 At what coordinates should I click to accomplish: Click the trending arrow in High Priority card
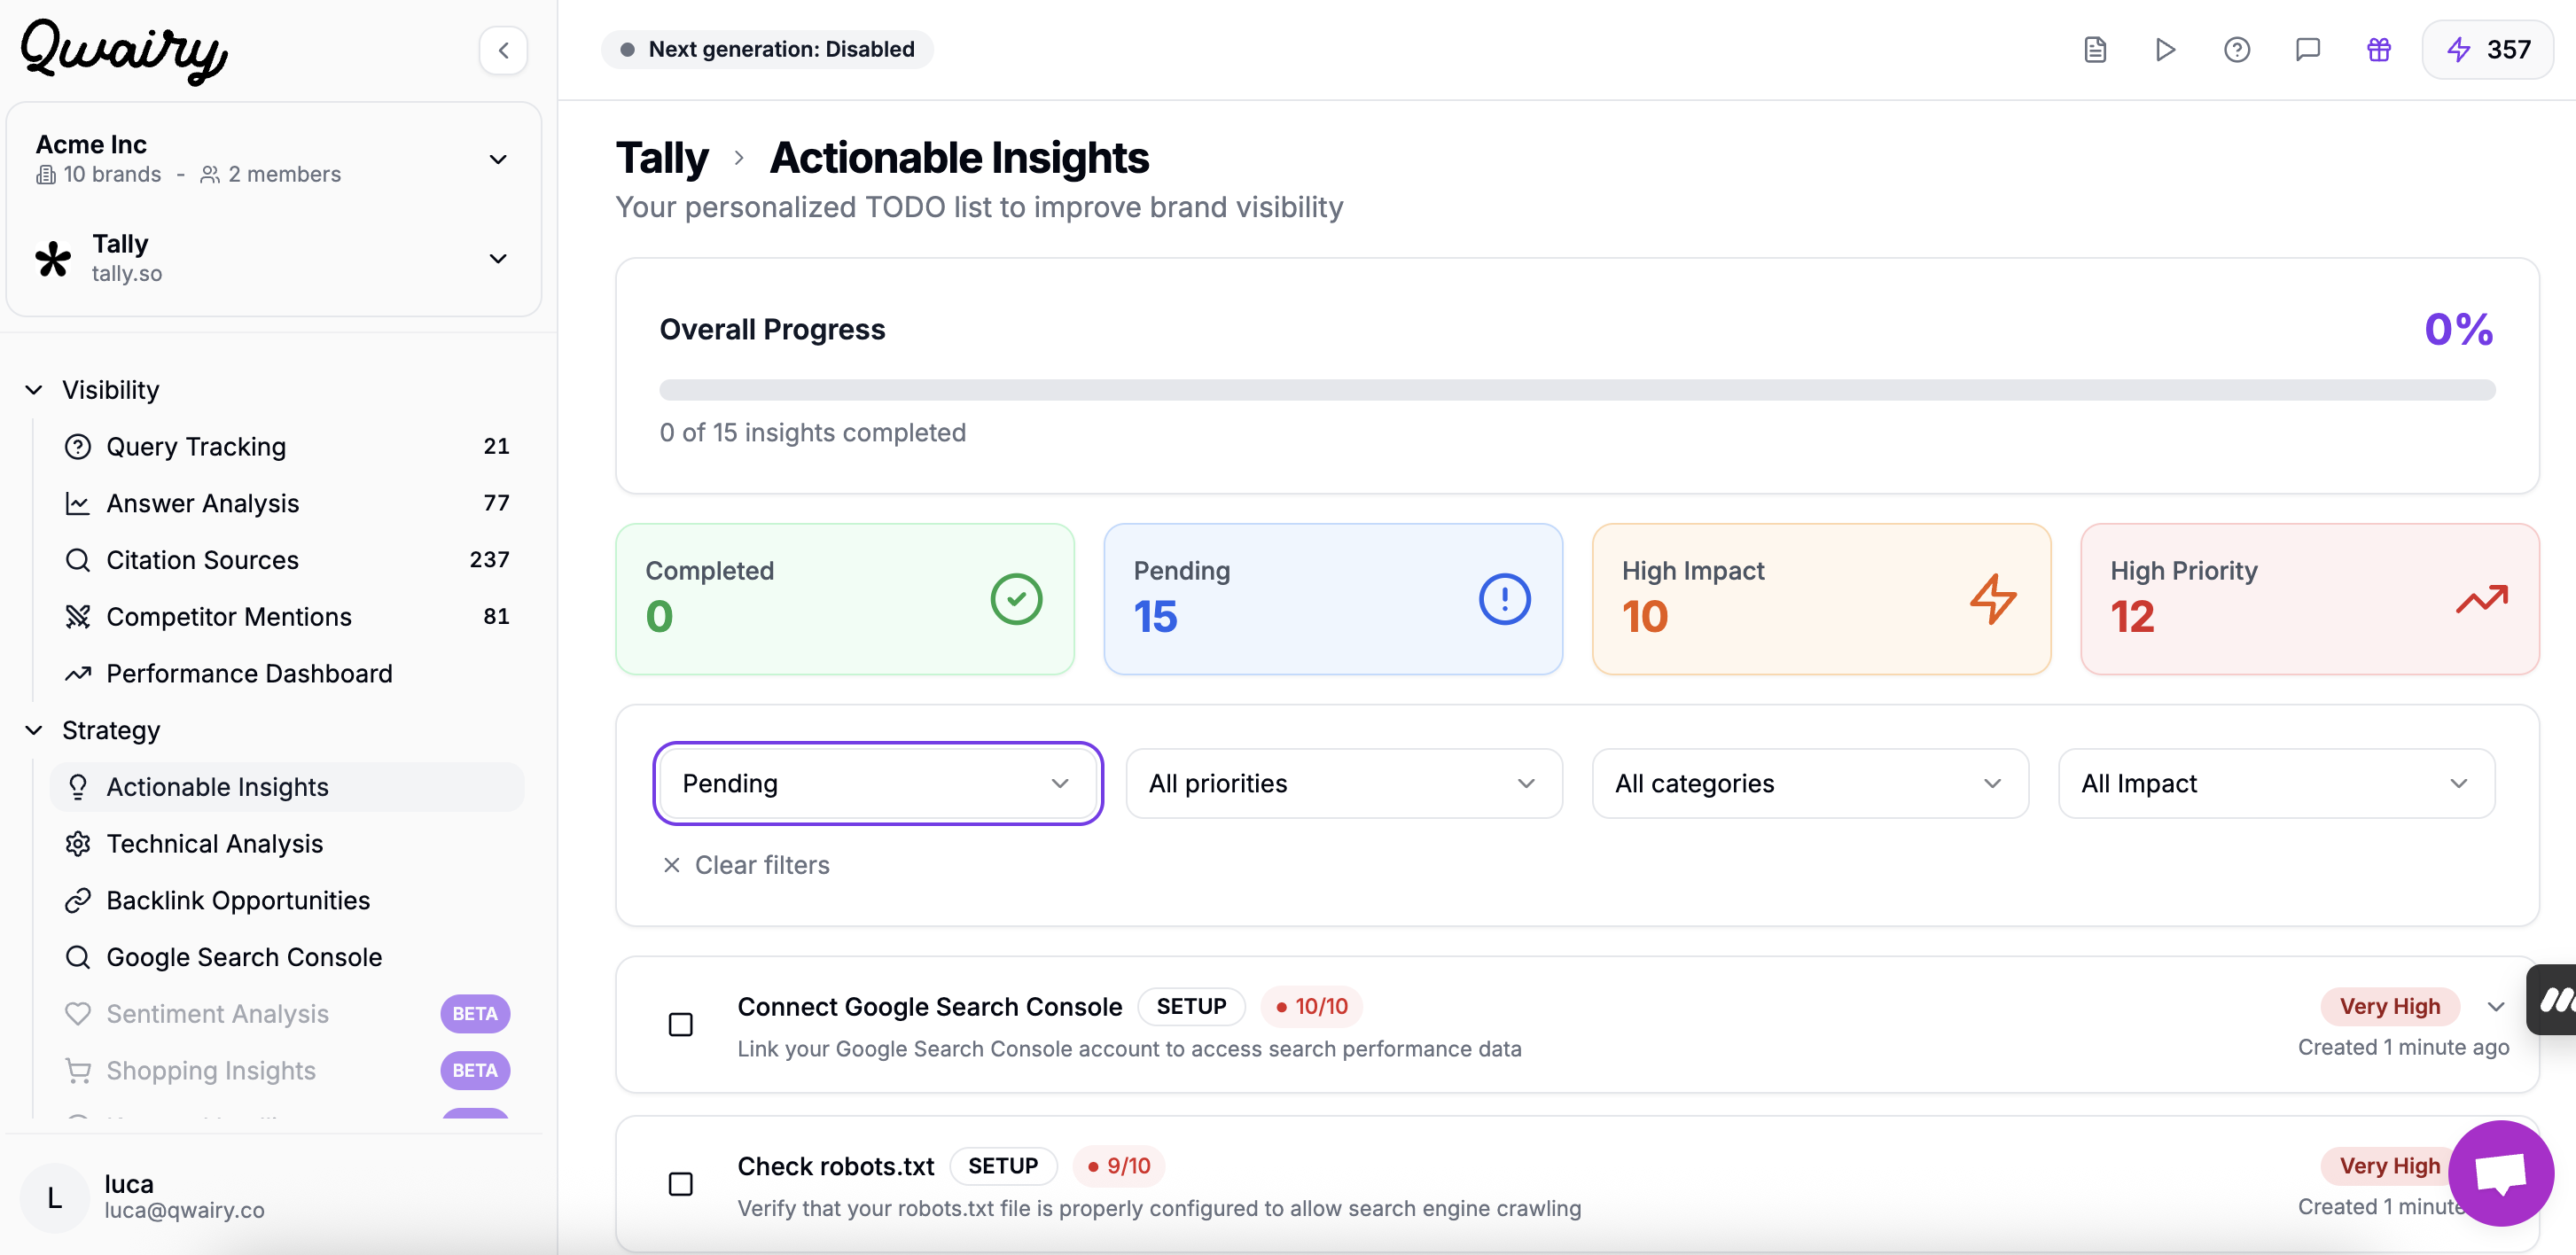pos(2482,599)
